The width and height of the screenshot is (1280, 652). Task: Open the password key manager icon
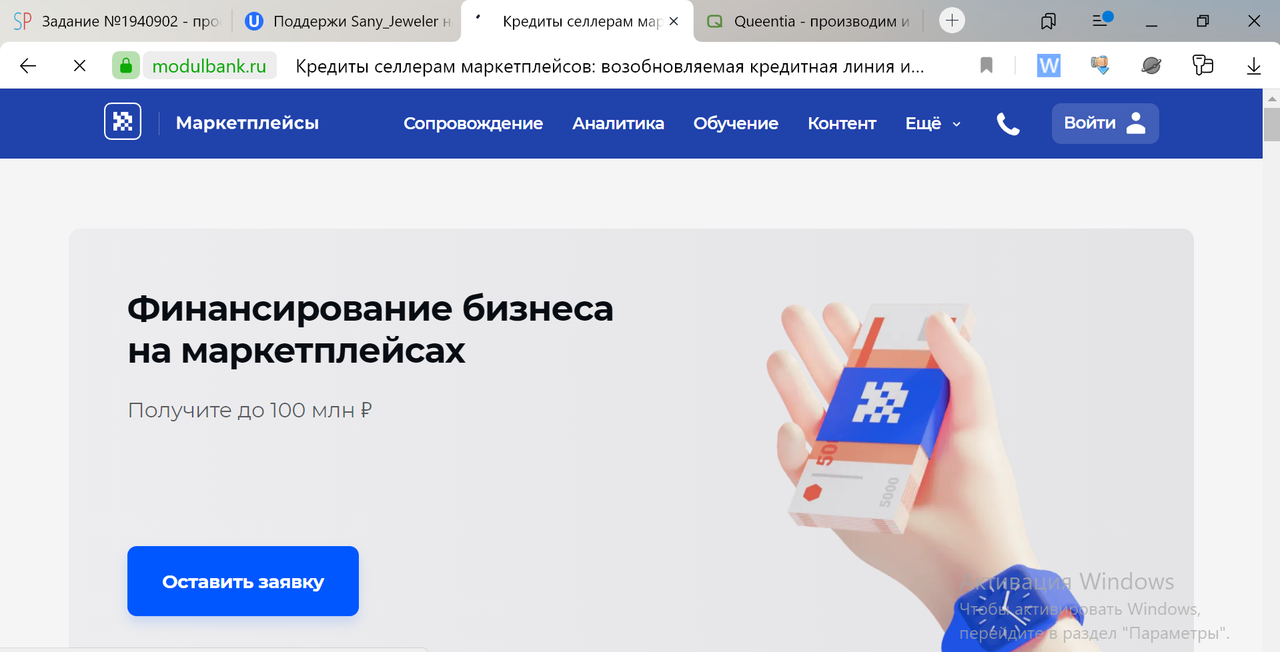tap(1203, 66)
